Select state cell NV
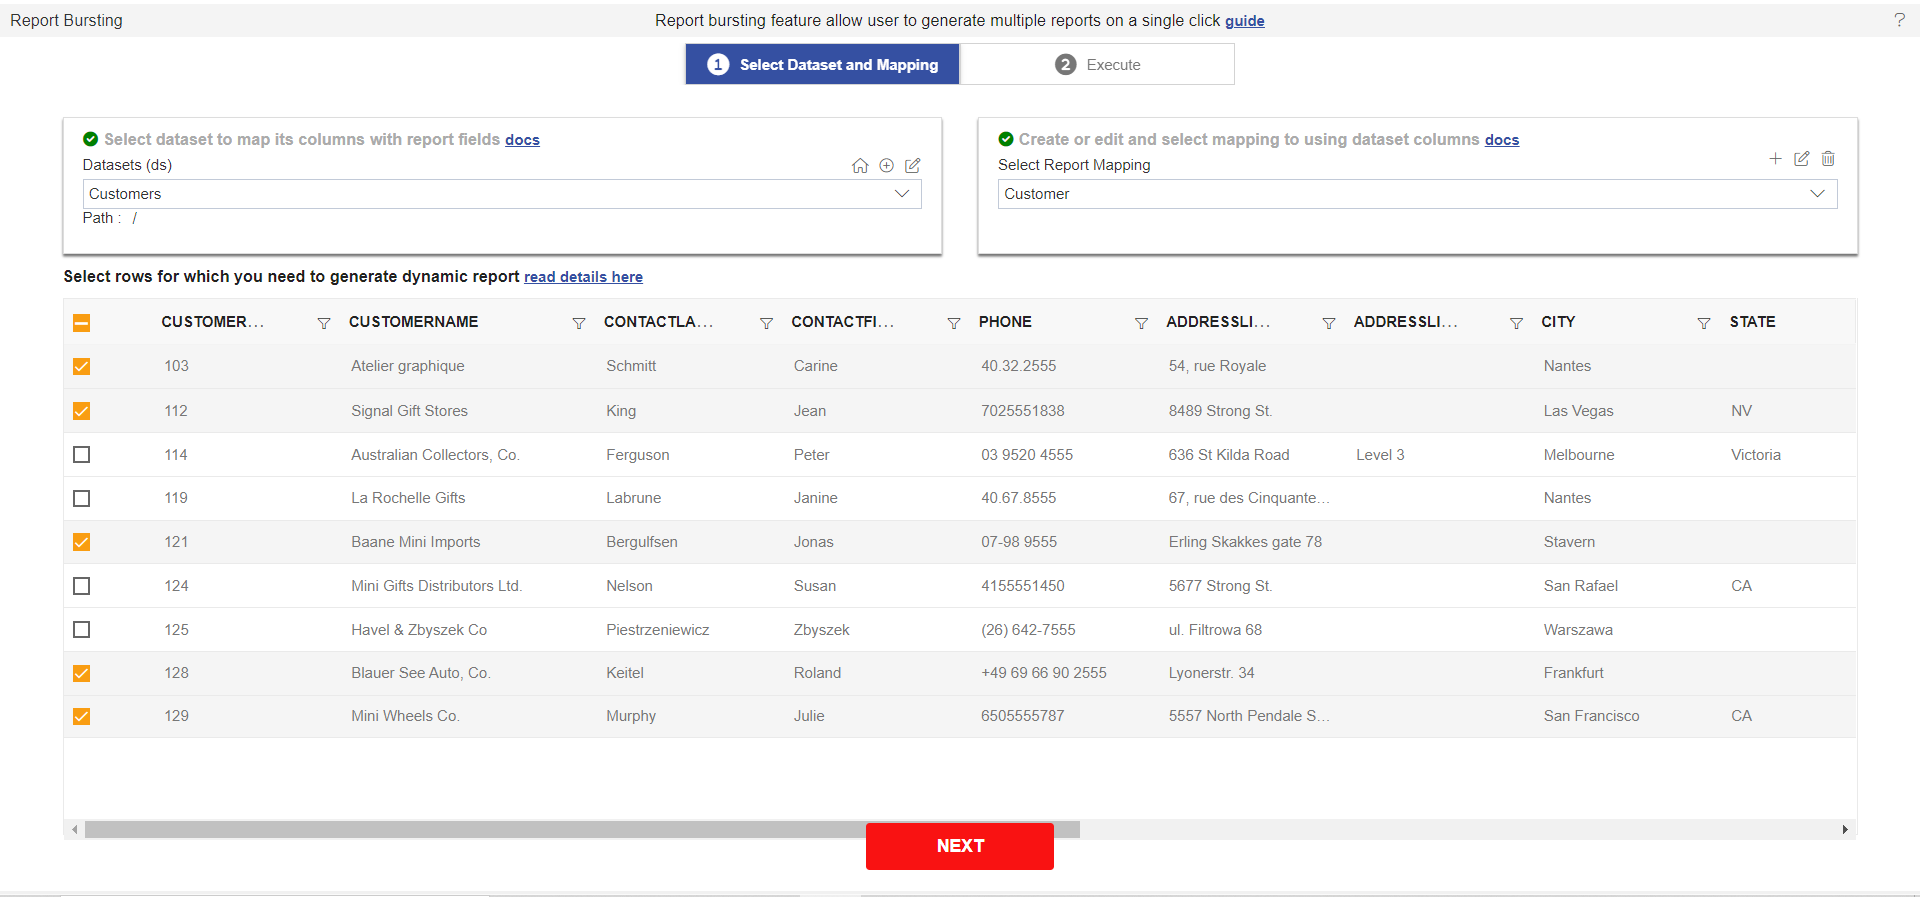This screenshot has height=897, width=1920. [x=1742, y=411]
